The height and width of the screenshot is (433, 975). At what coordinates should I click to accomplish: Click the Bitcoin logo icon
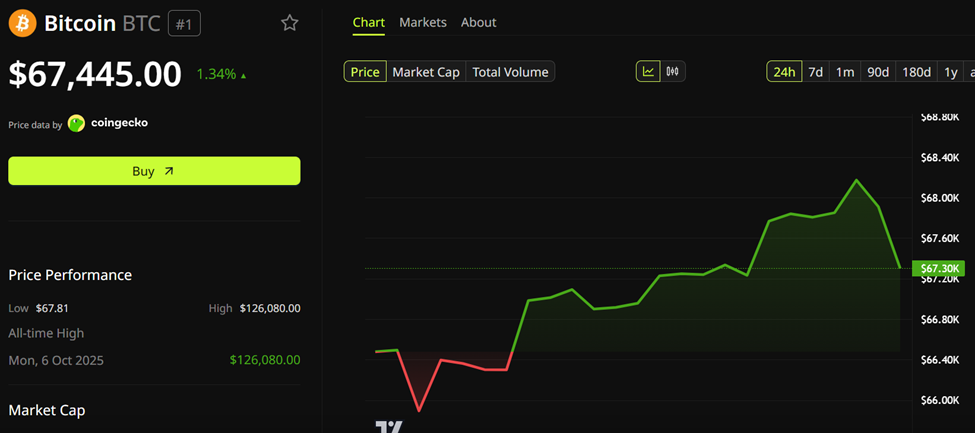click(22, 23)
